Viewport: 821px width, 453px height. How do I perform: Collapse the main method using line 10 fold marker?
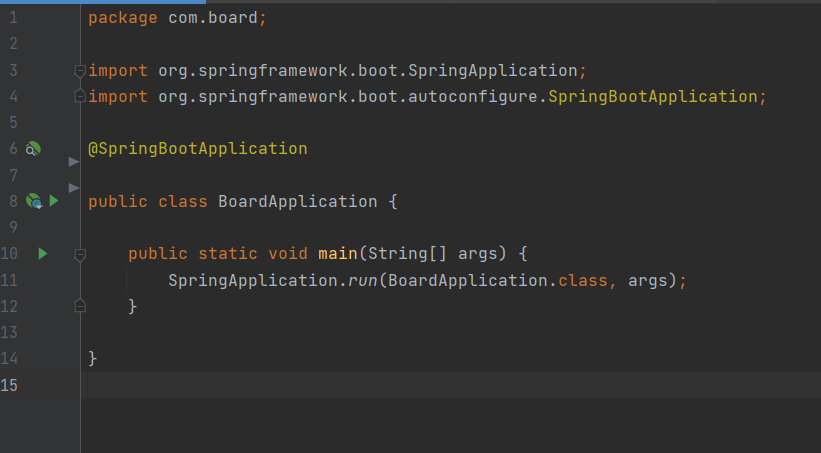coord(80,255)
